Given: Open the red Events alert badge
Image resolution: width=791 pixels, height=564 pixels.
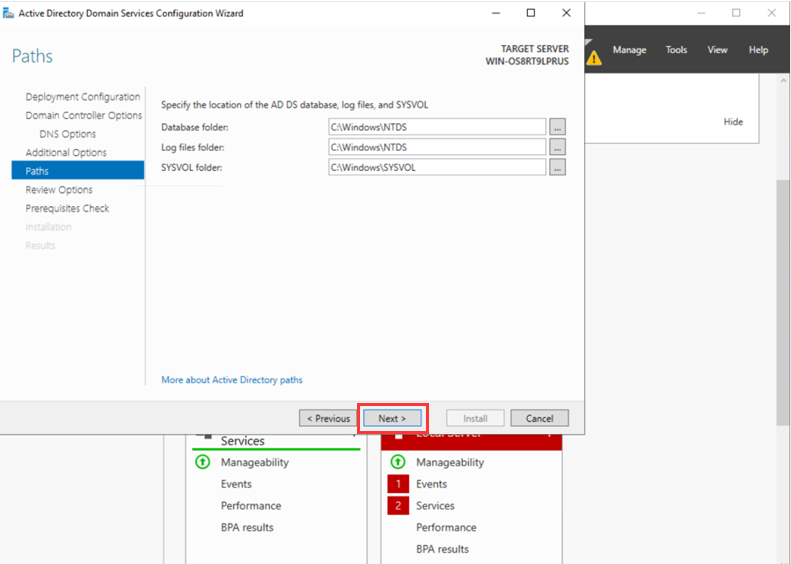Looking at the screenshot, I should tap(398, 484).
